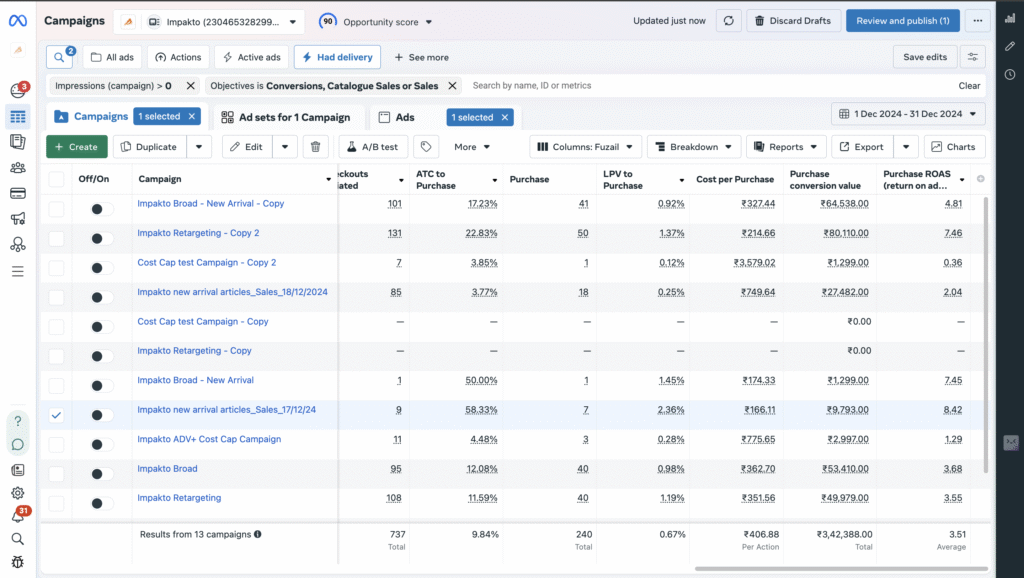Click refresh data icon near Updated just now

[x=729, y=21]
